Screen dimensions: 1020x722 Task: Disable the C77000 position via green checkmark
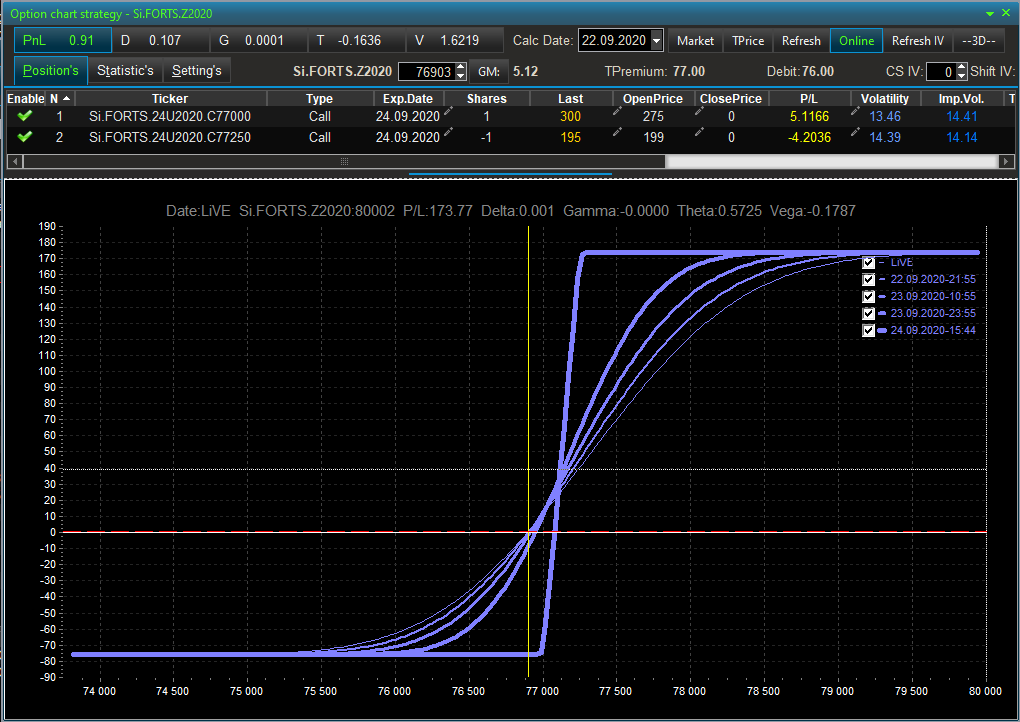tap(25, 117)
